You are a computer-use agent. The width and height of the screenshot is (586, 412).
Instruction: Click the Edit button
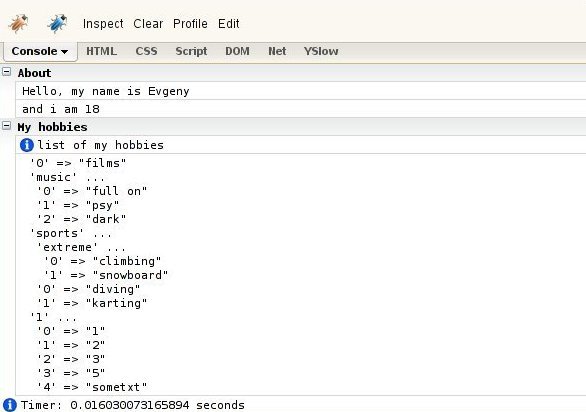(x=229, y=24)
